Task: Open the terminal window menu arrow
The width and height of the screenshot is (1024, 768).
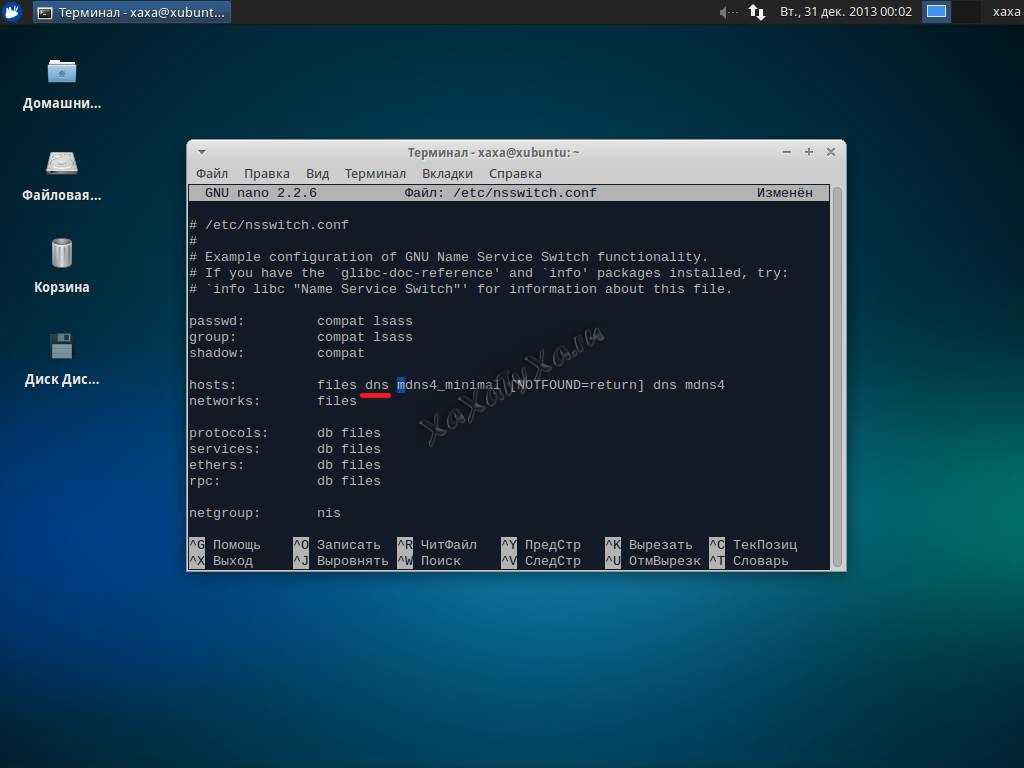Action: [x=201, y=152]
